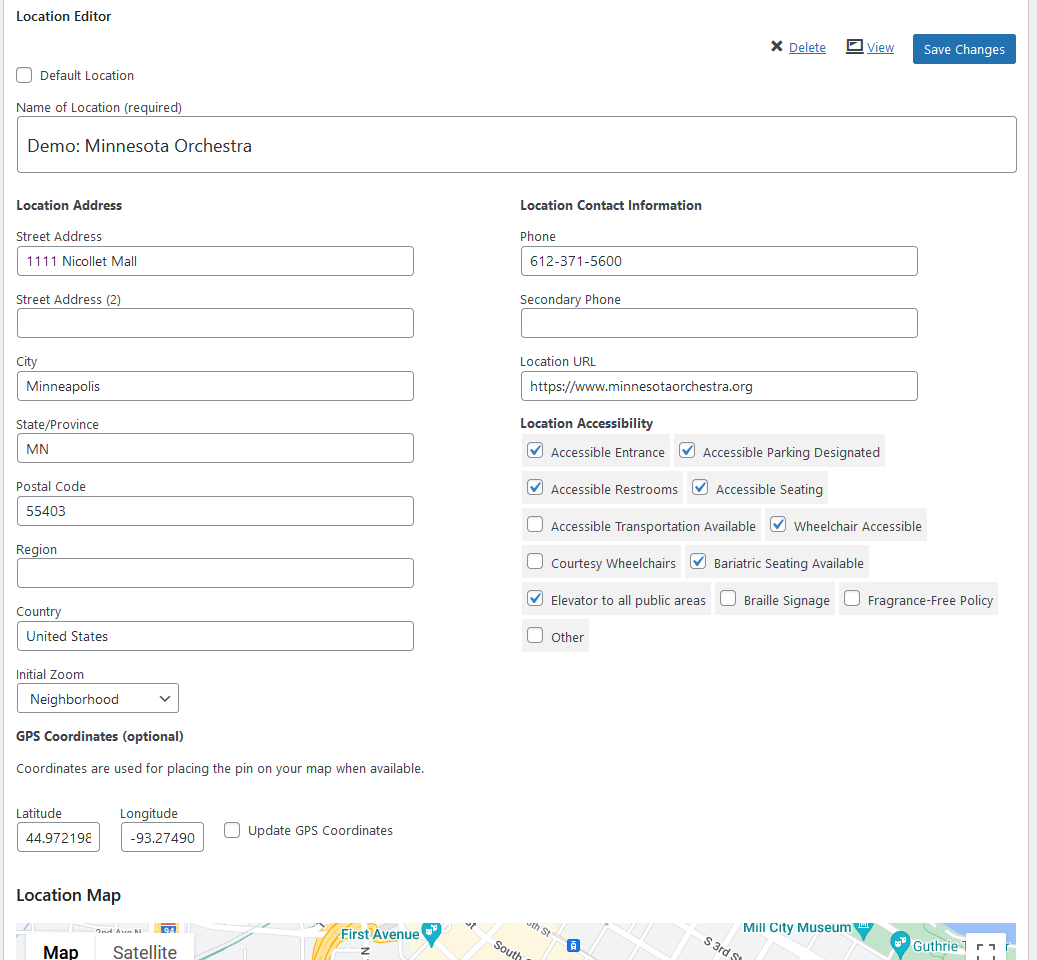Toggle map fullscreen view button
The image size is (1037, 960).
tap(985, 949)
